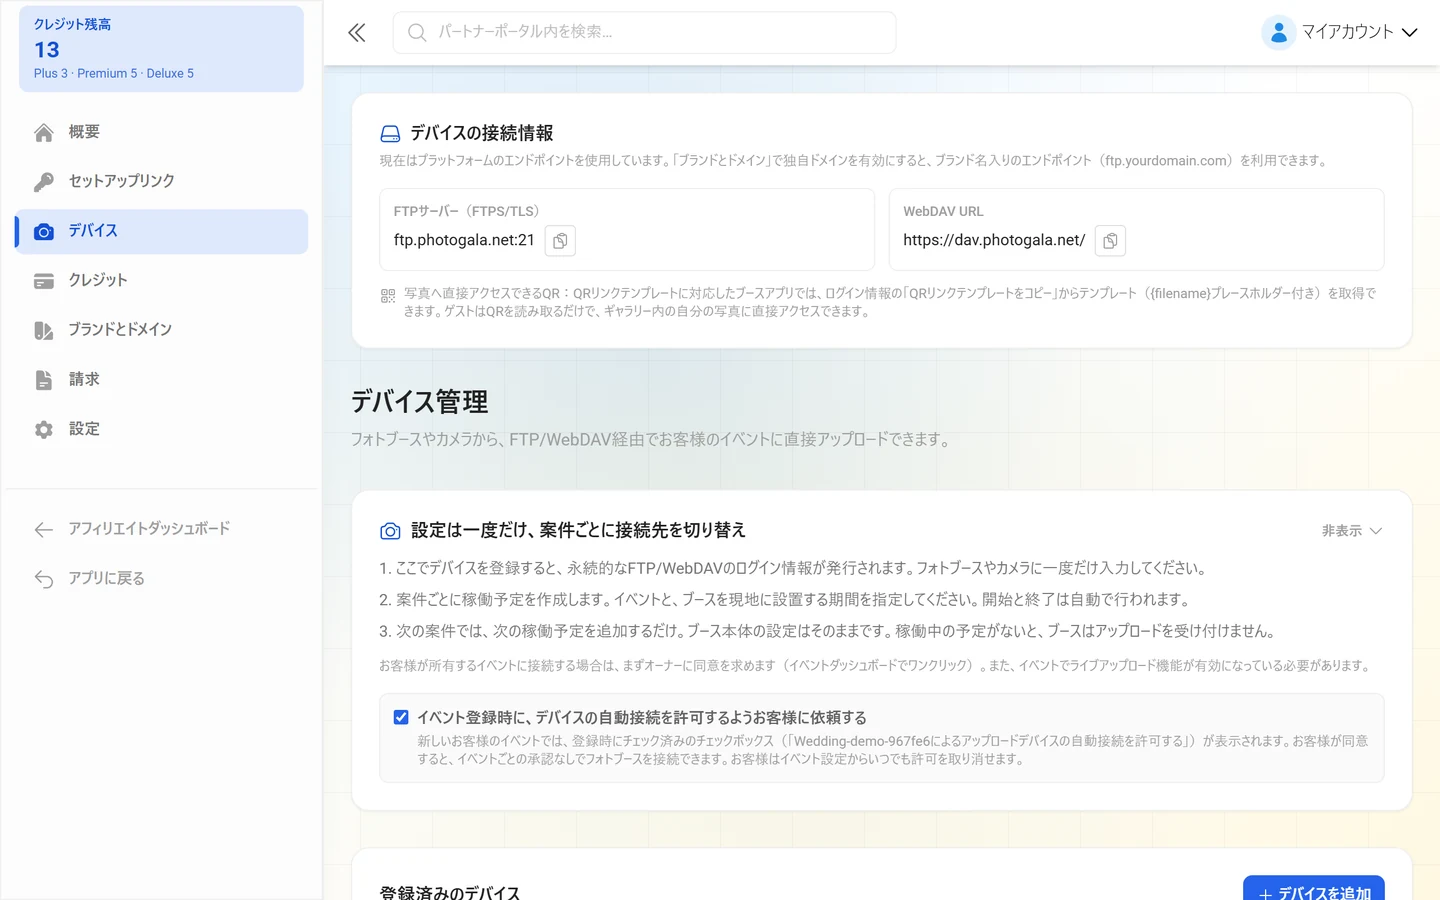This screenshot has width=1440, height=900.
Task: Click the FTP address text ftp.photogala.net:21
Action: (x=464, y=240)
